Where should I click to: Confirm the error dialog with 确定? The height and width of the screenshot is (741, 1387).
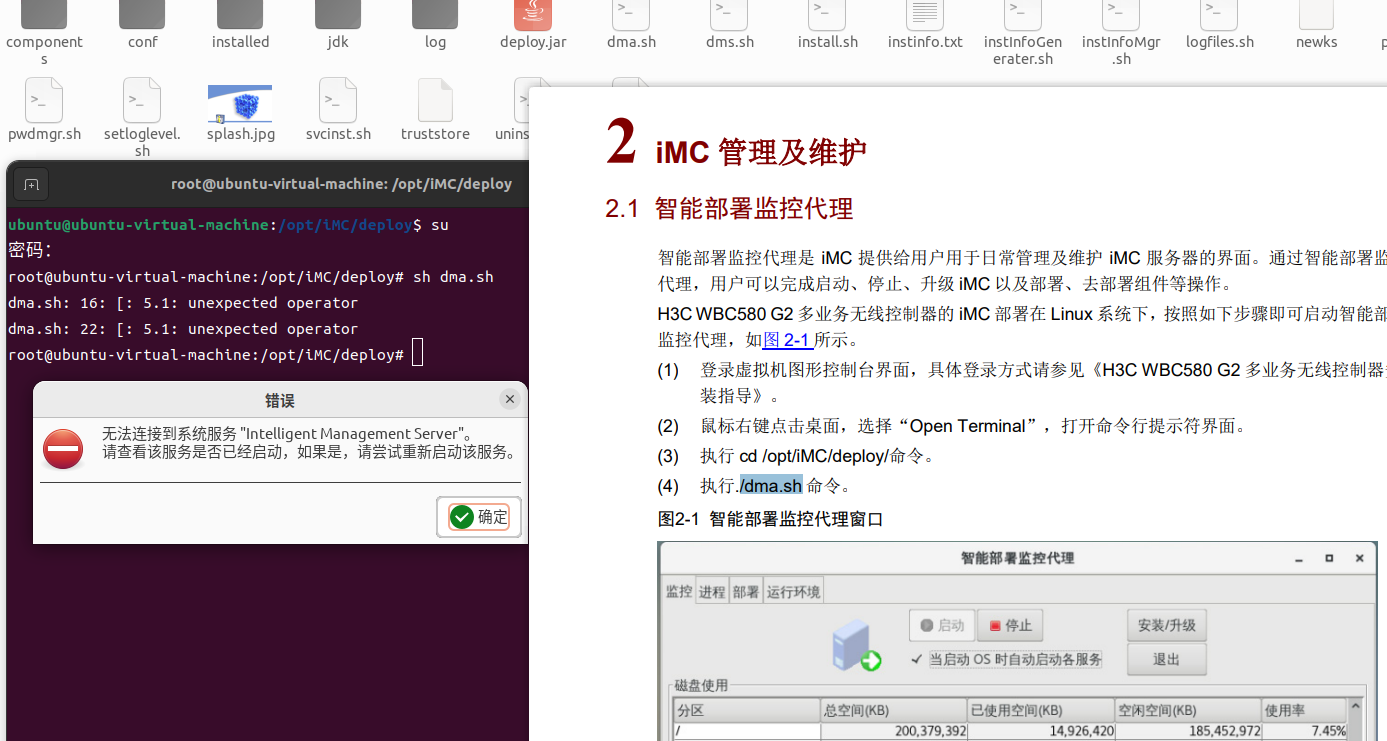point(479,517)
